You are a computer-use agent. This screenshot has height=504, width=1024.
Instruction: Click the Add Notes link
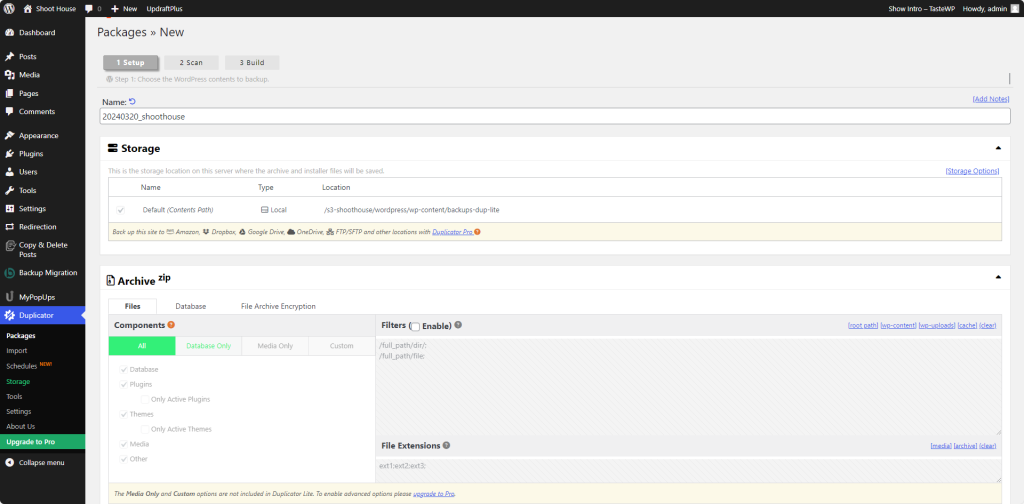pyautogui.click(x=991, y=99)
